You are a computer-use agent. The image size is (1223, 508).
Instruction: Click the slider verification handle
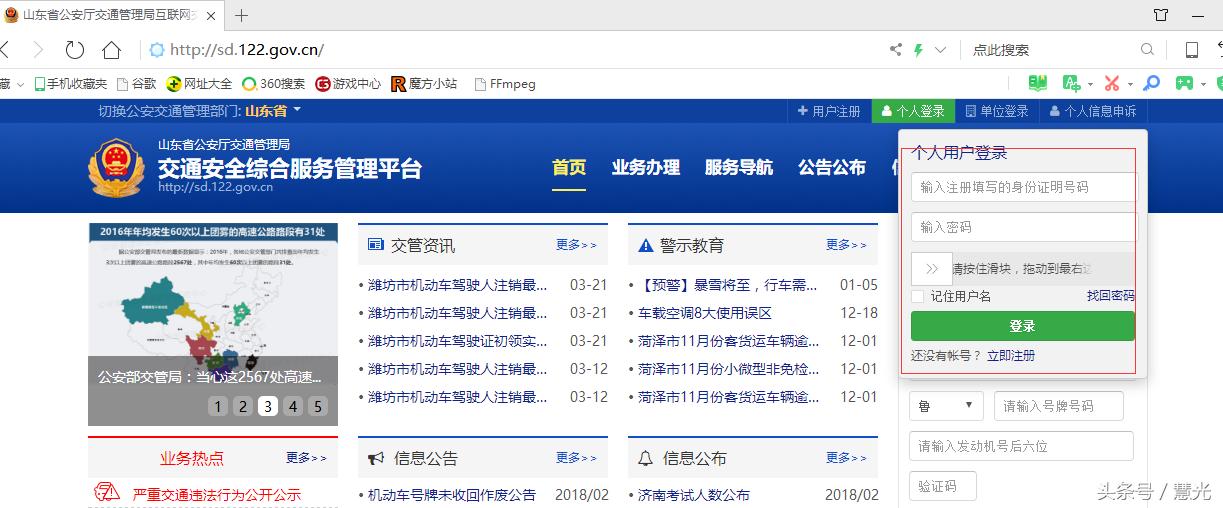coord(932,268)
